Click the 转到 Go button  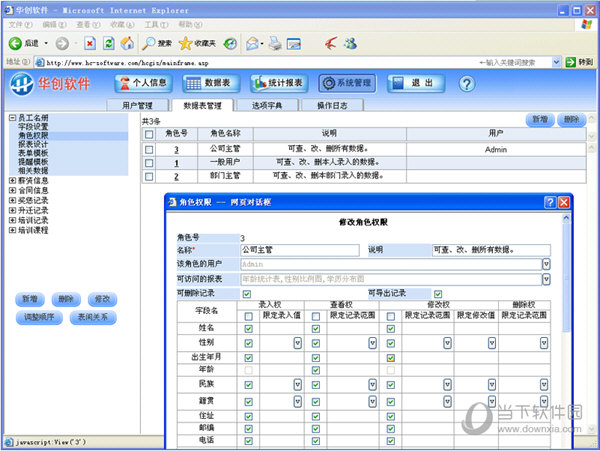coord(579,62)
